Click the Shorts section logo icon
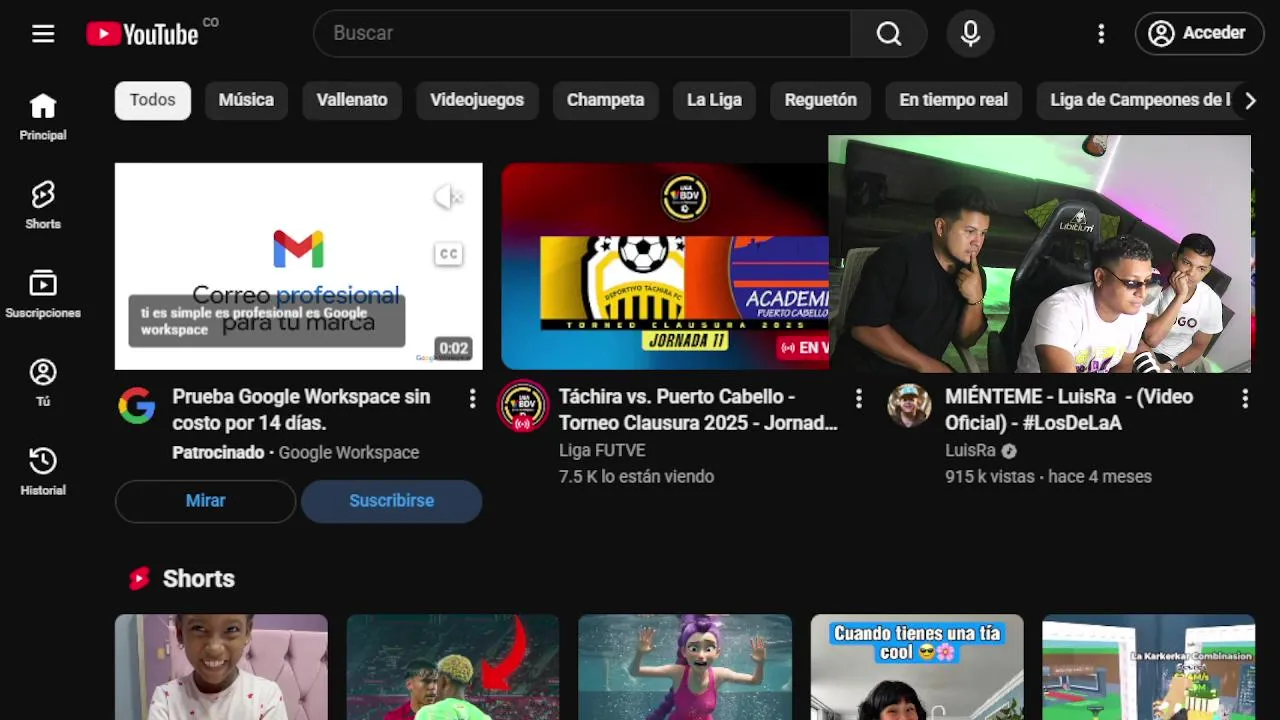The height and width of the screenshot is (720, 1280). (x=139, y=579)
